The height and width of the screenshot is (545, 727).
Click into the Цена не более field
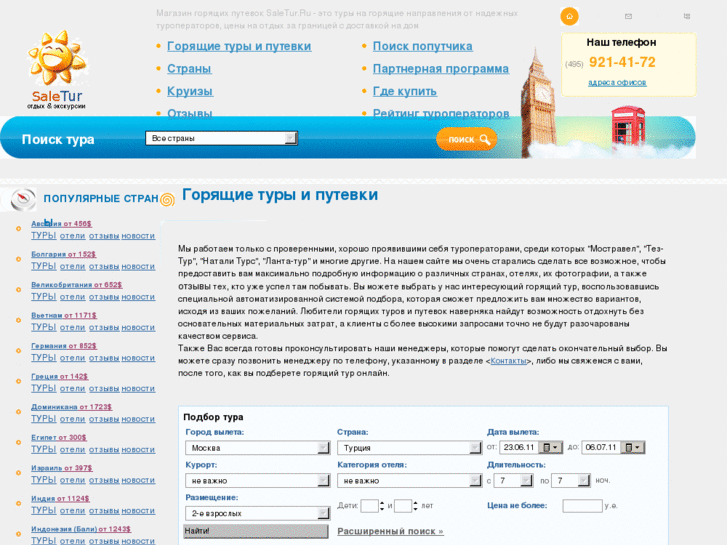point(582,506)
